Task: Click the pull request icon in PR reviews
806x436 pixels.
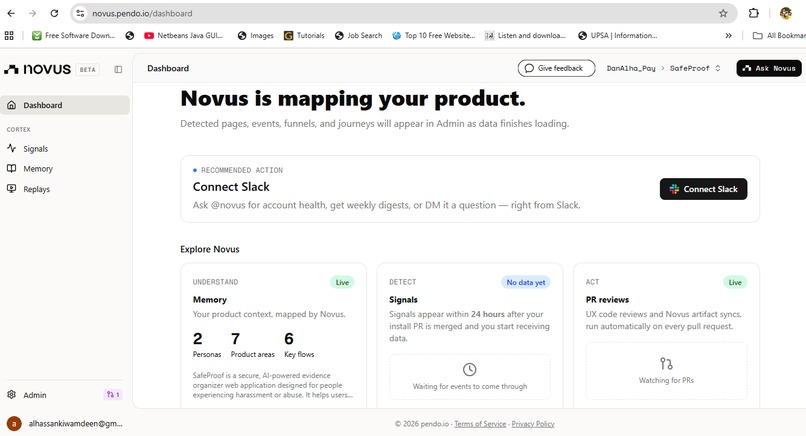Action: 666,364
